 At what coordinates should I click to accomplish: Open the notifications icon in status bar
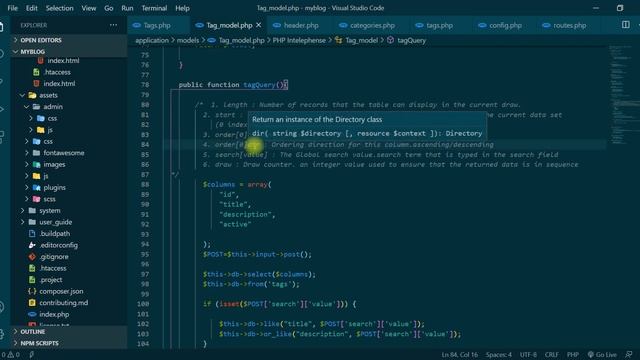[x=629, y=355]
